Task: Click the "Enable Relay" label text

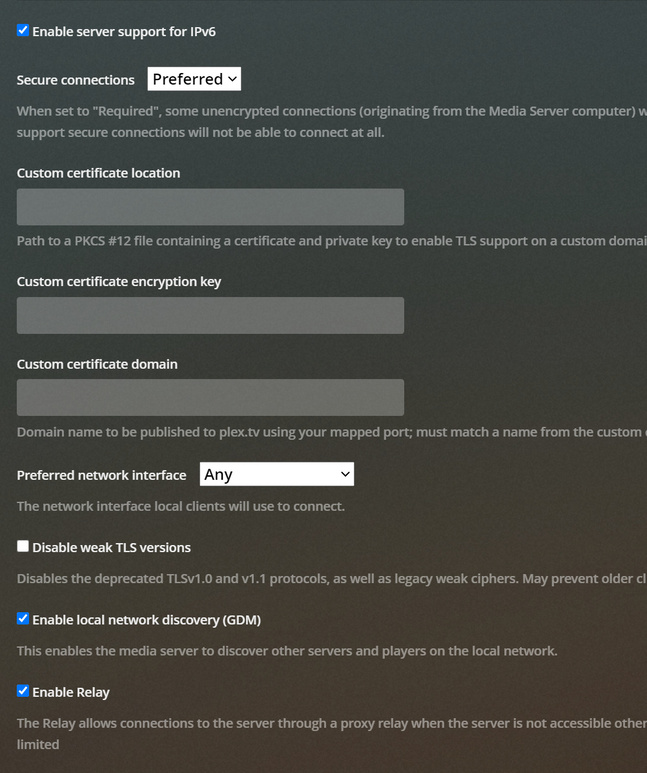Action: [71, 692]
